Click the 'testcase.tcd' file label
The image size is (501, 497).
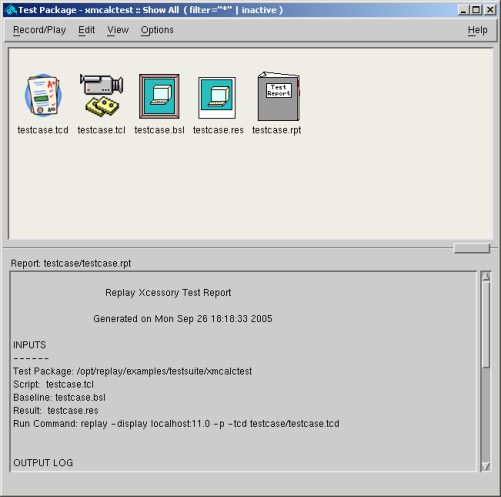coord(43,130)
